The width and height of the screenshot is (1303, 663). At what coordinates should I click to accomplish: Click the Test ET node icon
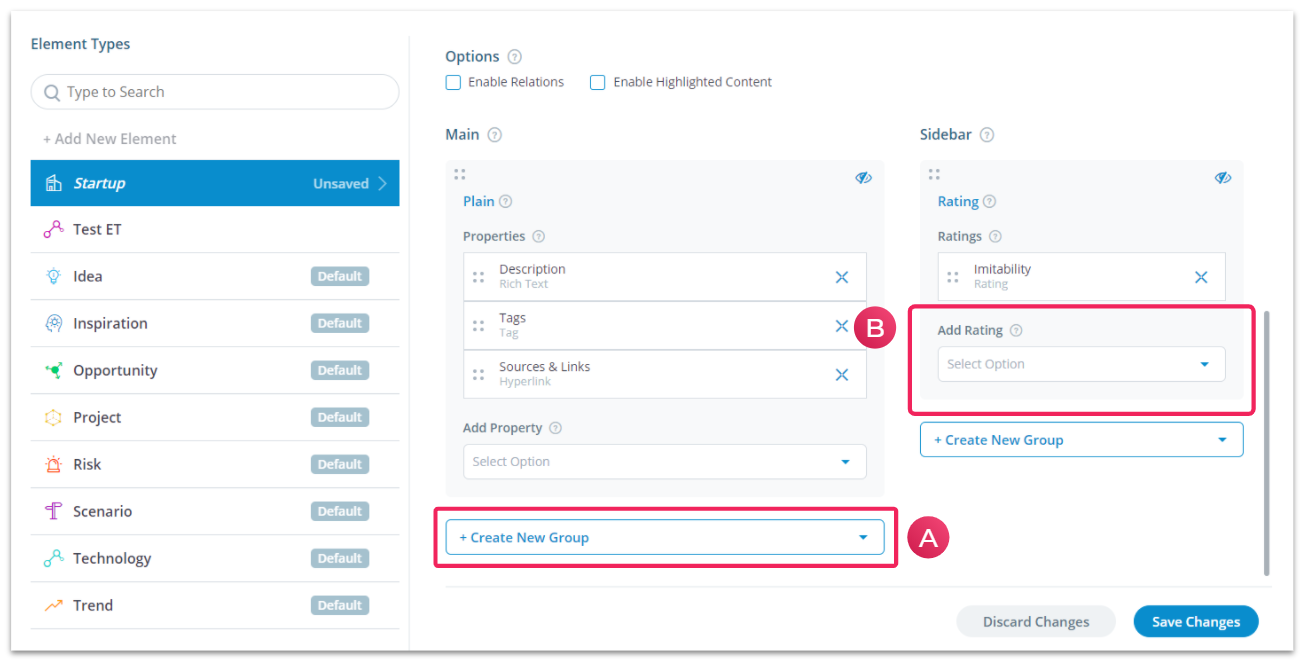point(53,230)
